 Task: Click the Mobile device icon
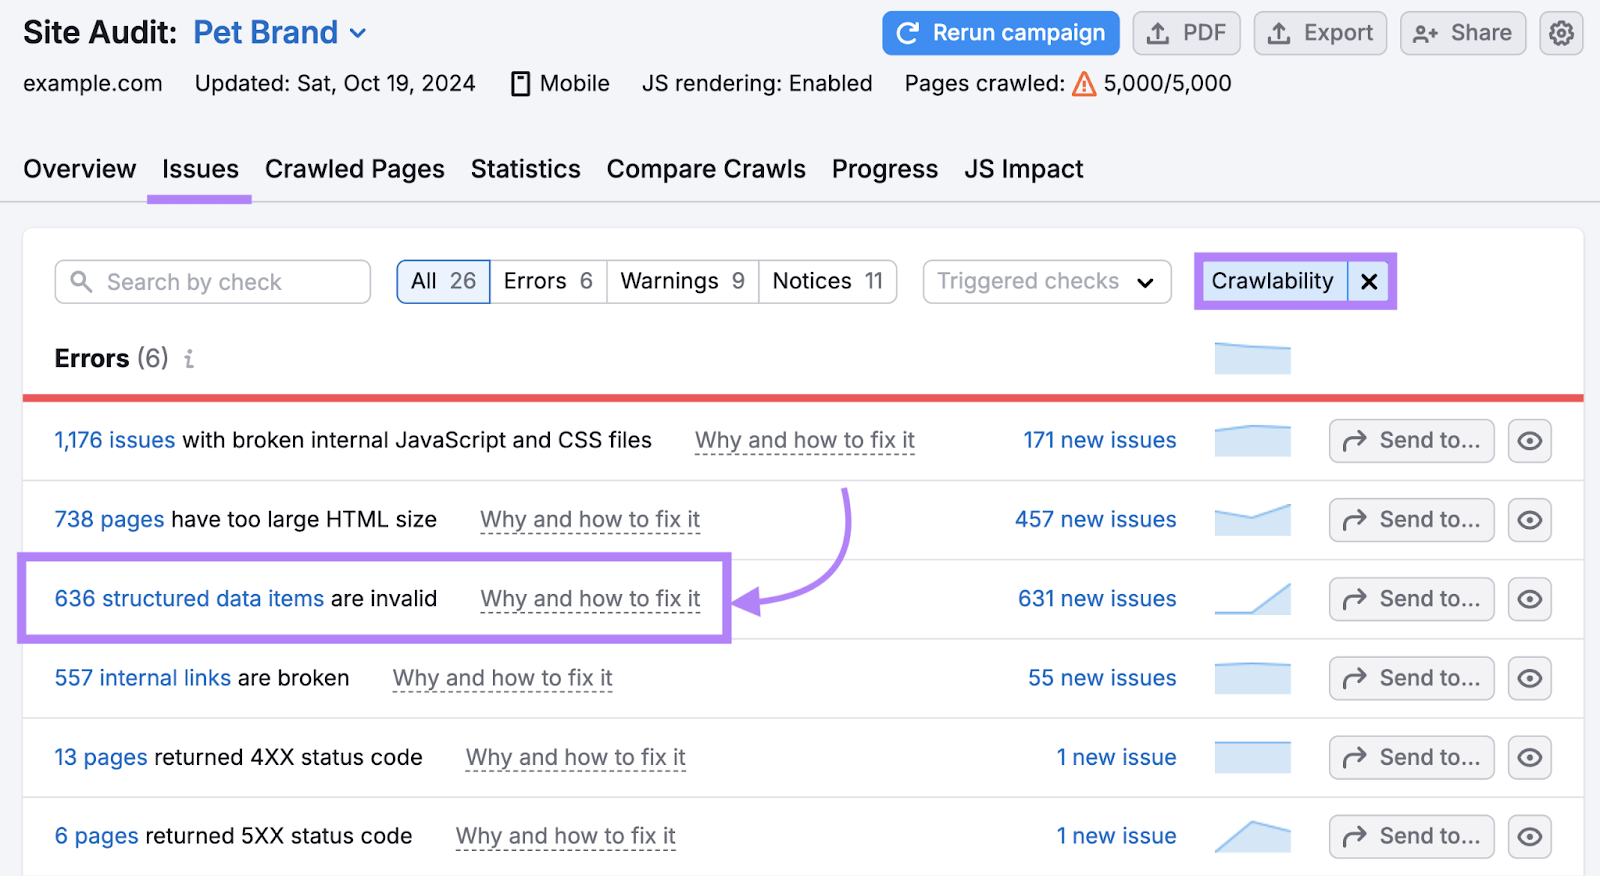[520, 84]
